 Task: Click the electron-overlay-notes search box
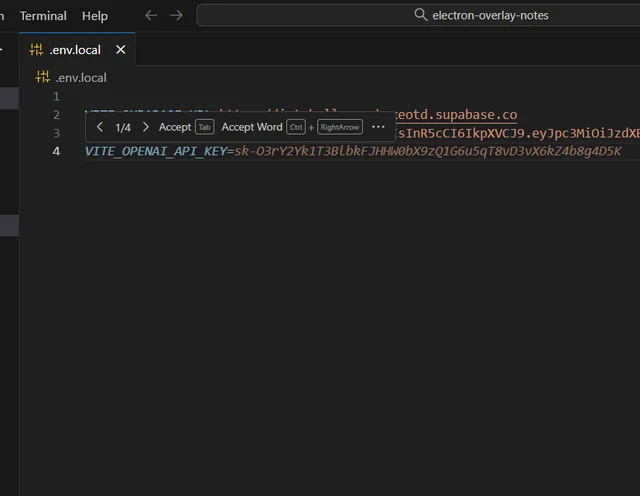pyautogui.click(x=420, y=15)
